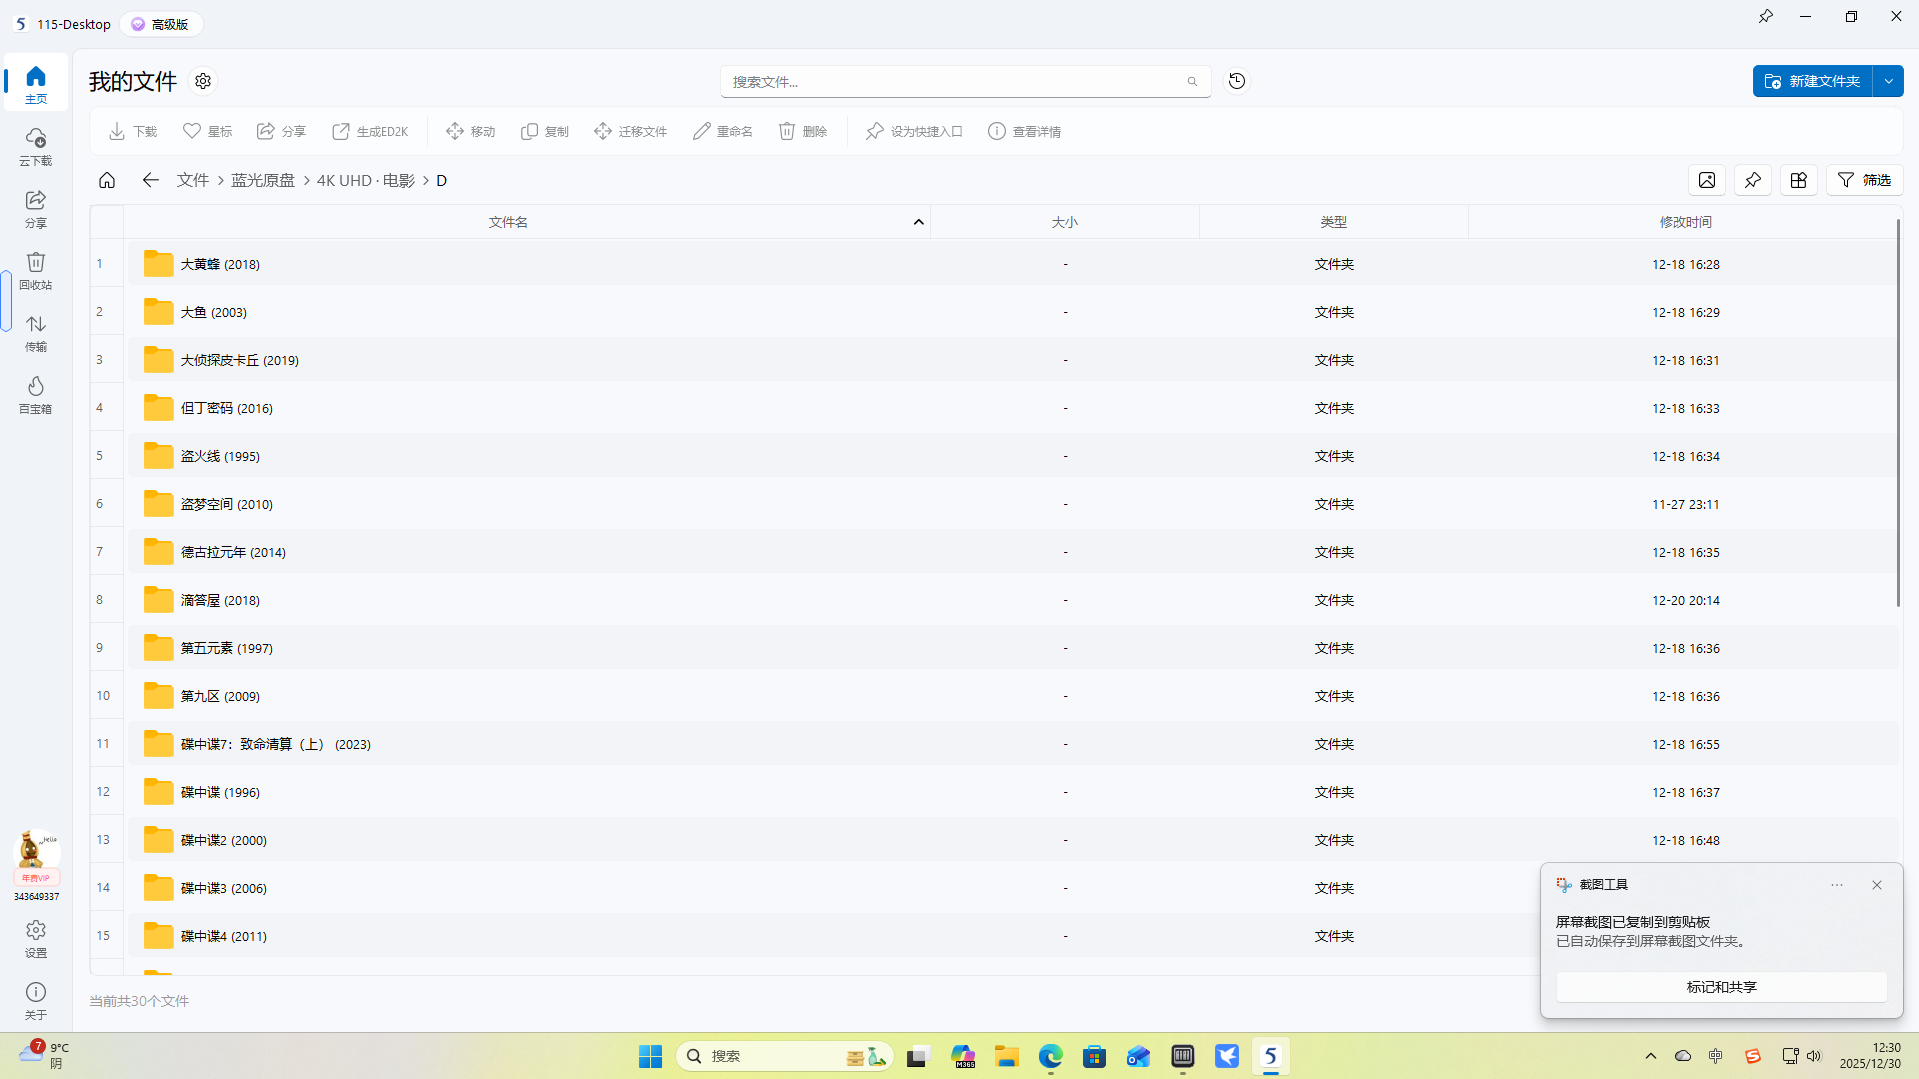Click the 星标 star toolbar button
Screen dimensions: 1919x1079
(207, 131)
